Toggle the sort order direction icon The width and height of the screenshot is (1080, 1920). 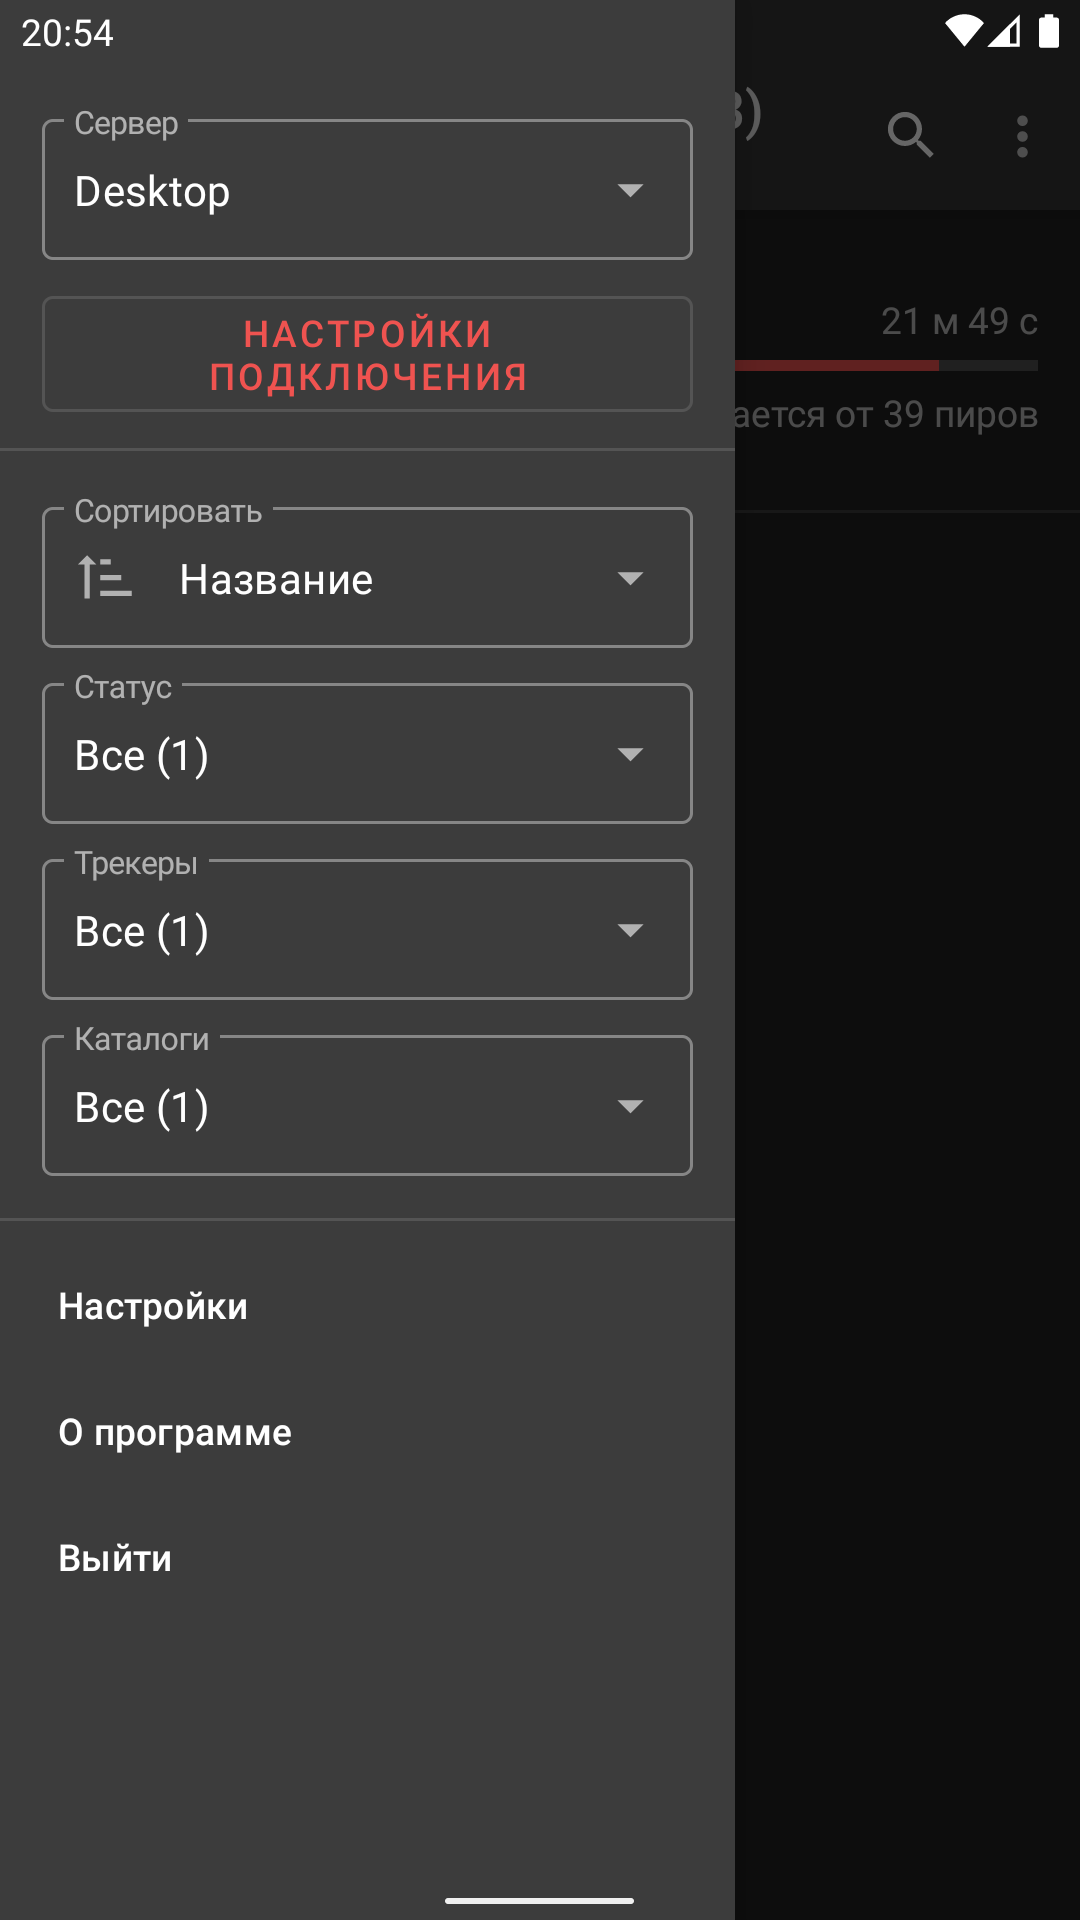(105, 578)
